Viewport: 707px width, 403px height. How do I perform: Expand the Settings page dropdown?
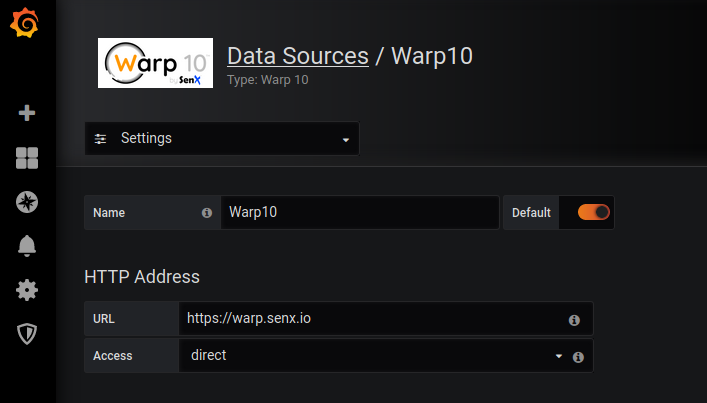222,138
